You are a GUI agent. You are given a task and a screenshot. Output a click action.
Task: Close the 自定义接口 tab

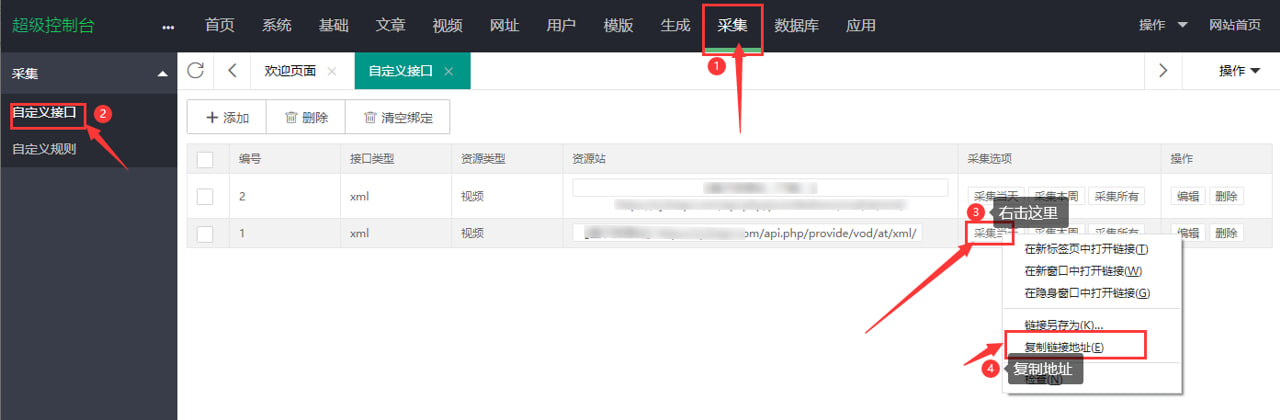[449, 71]
